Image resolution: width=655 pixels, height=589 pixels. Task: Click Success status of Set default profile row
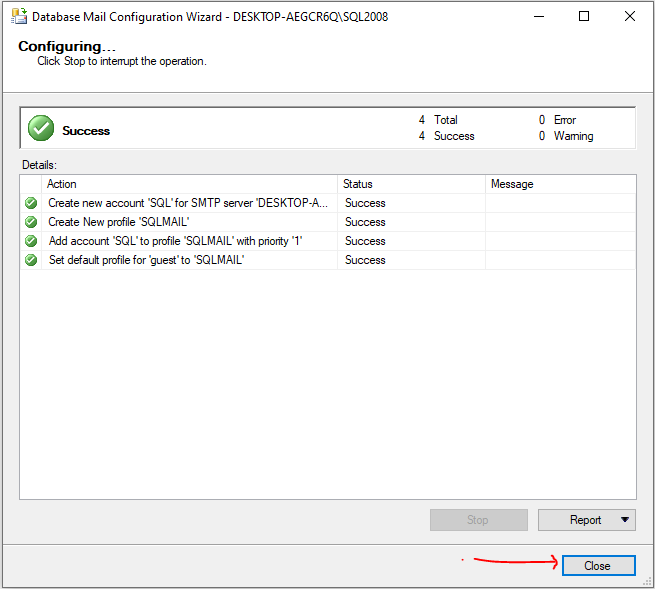point(365,260)
